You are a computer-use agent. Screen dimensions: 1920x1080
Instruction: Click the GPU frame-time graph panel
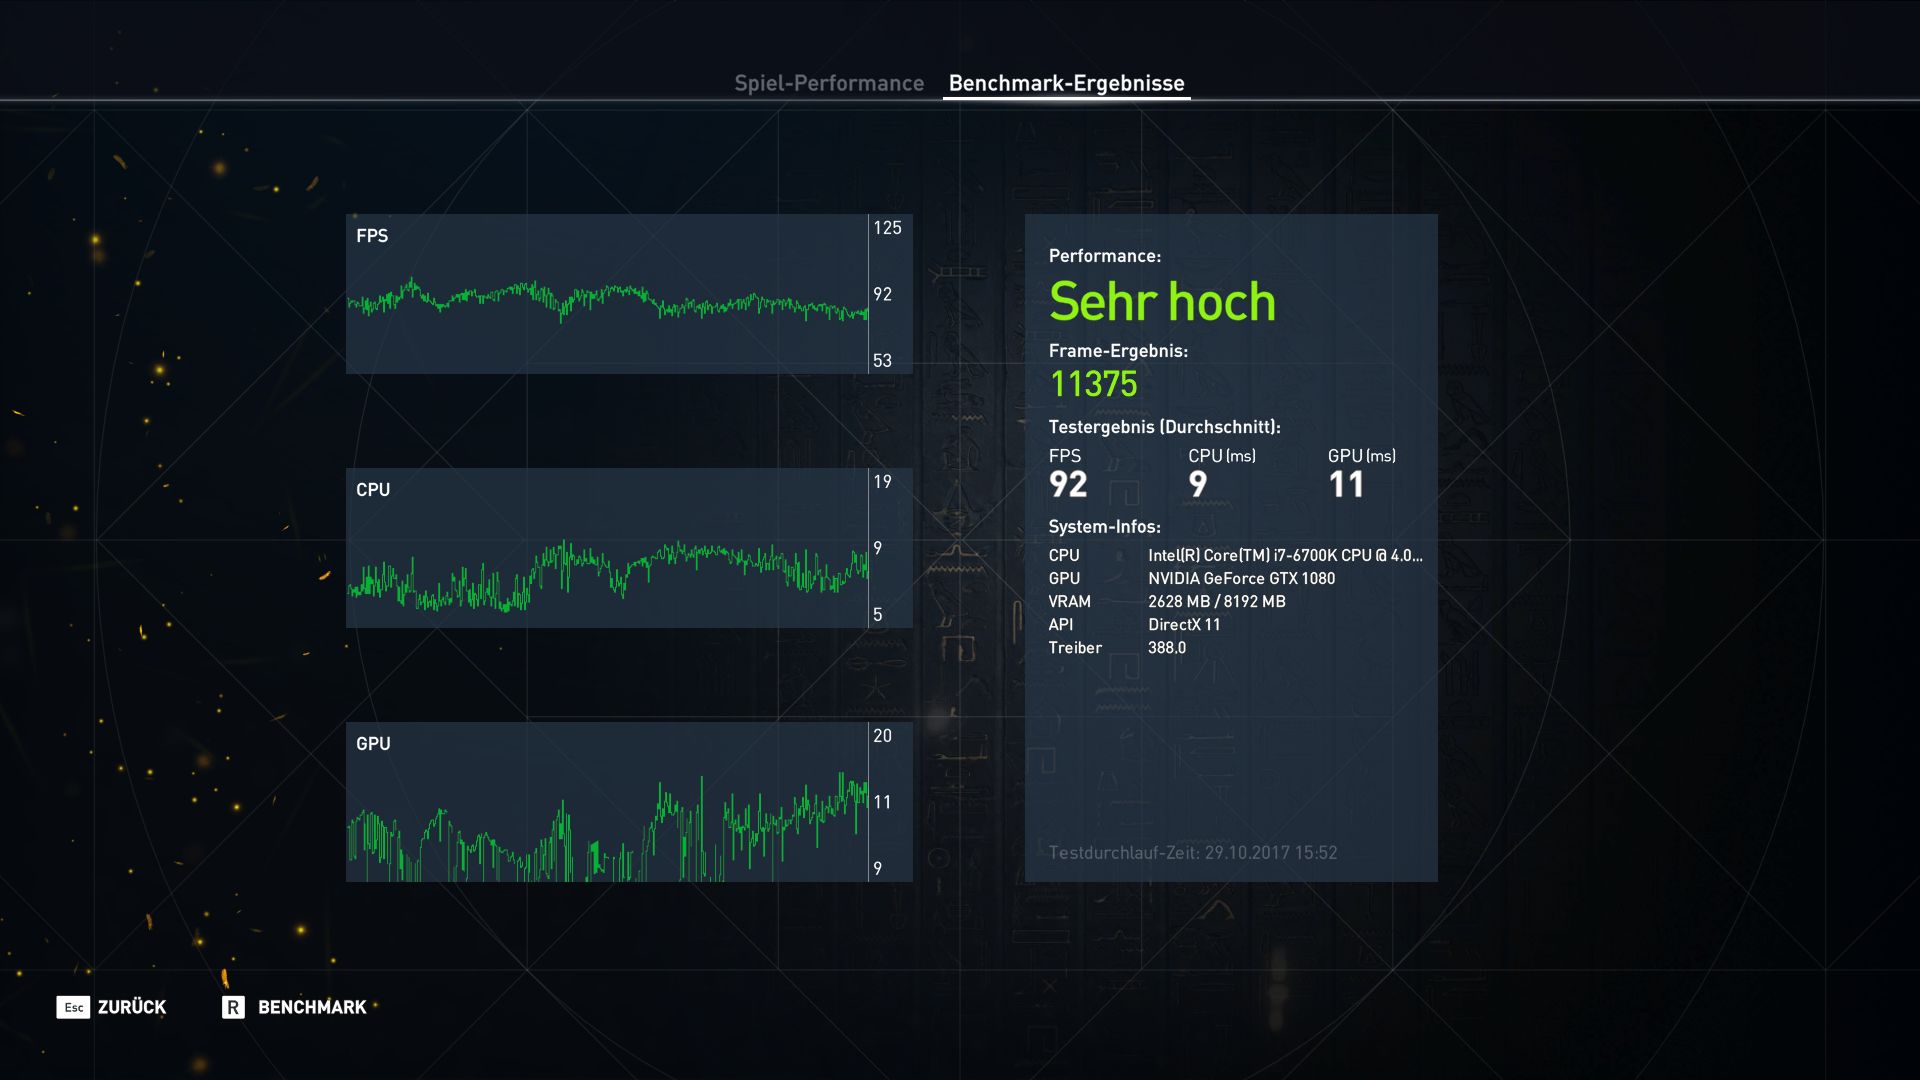607,802
